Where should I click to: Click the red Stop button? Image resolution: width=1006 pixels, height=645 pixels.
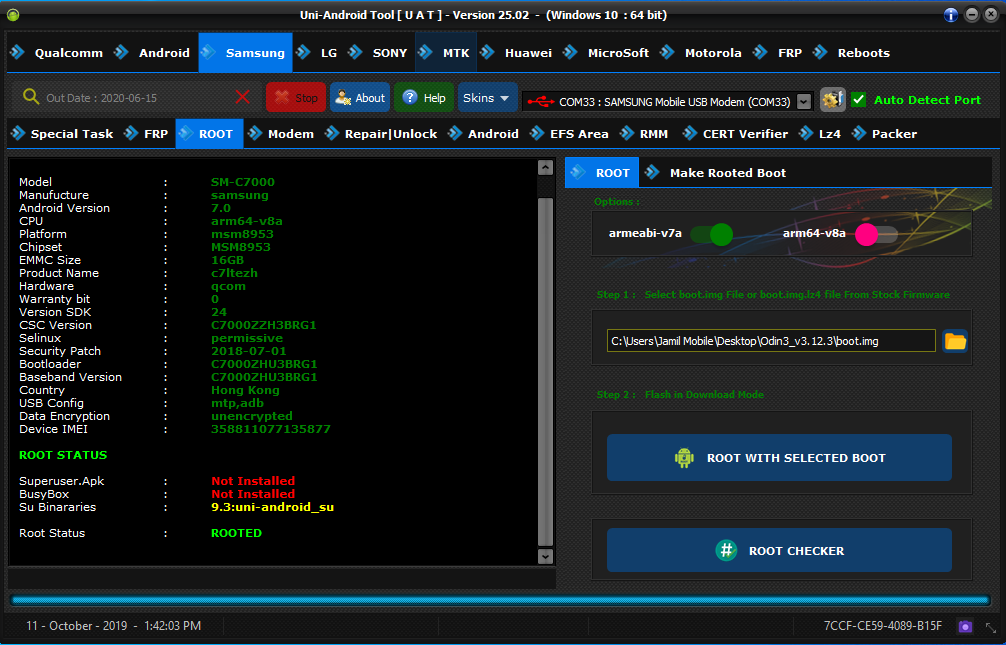tap(296, 98)
